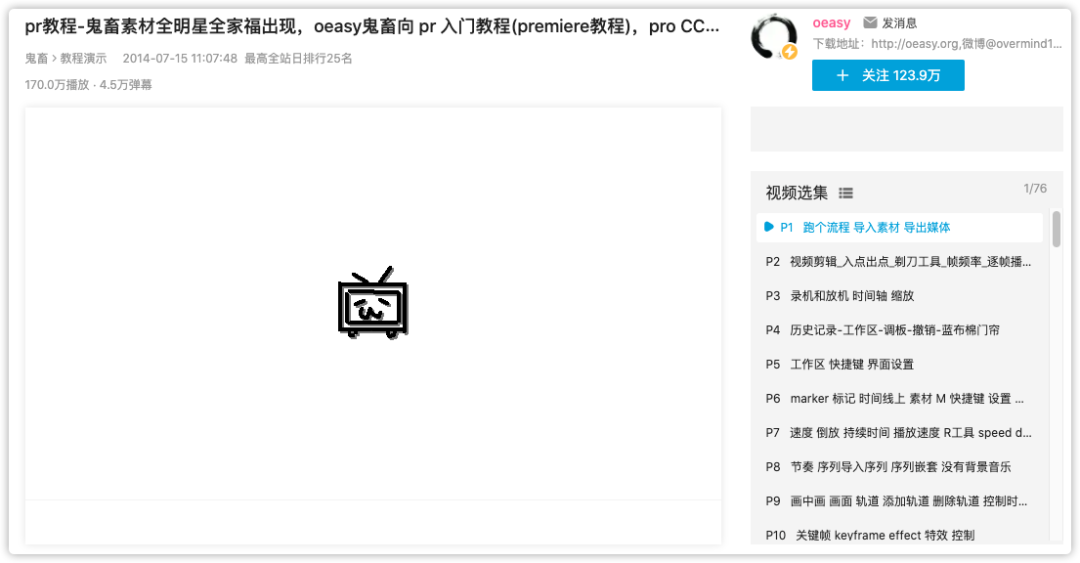Select episode P3 录机和放机 时间轴 缩放
Viewport: 1080px width, 563px height.
point(899,296)
